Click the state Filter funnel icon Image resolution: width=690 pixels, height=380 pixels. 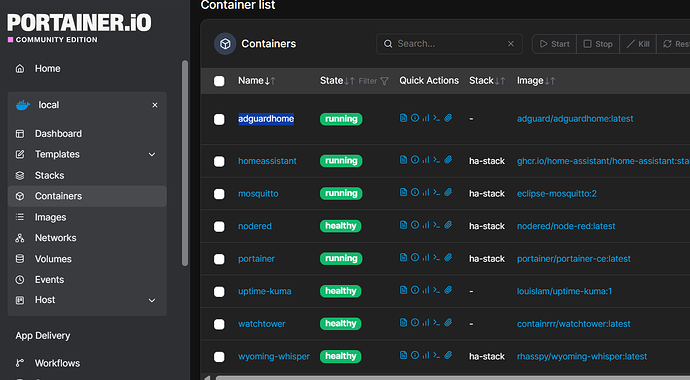coord(384,81)
